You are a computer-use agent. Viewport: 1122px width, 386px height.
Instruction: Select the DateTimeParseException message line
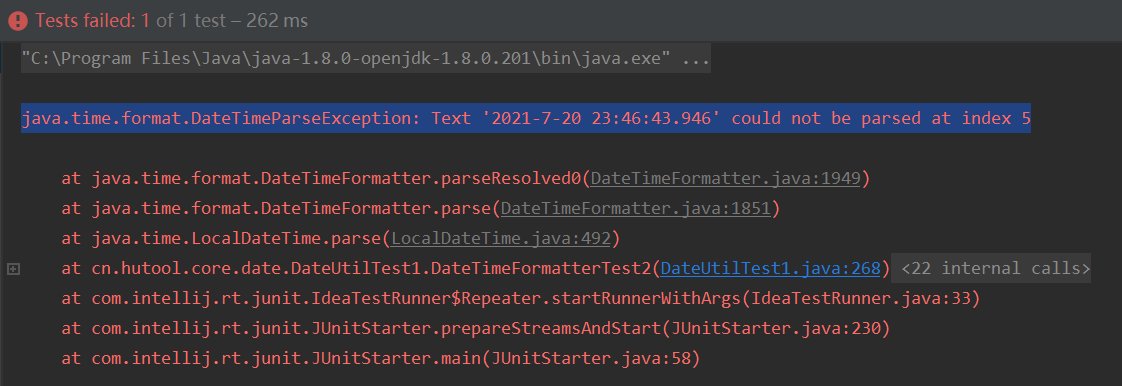point(526,119)
